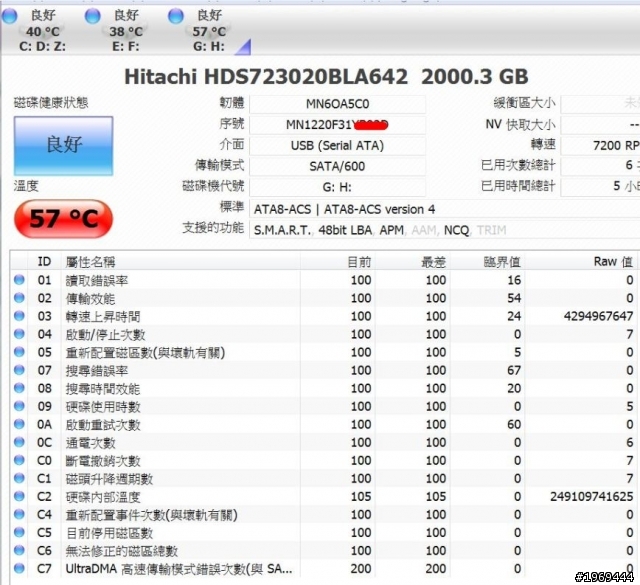Image resolution: width=640 pixels, height=585 pixels.
Task: Click status orb of row C4
Action: tap(19, 514)
